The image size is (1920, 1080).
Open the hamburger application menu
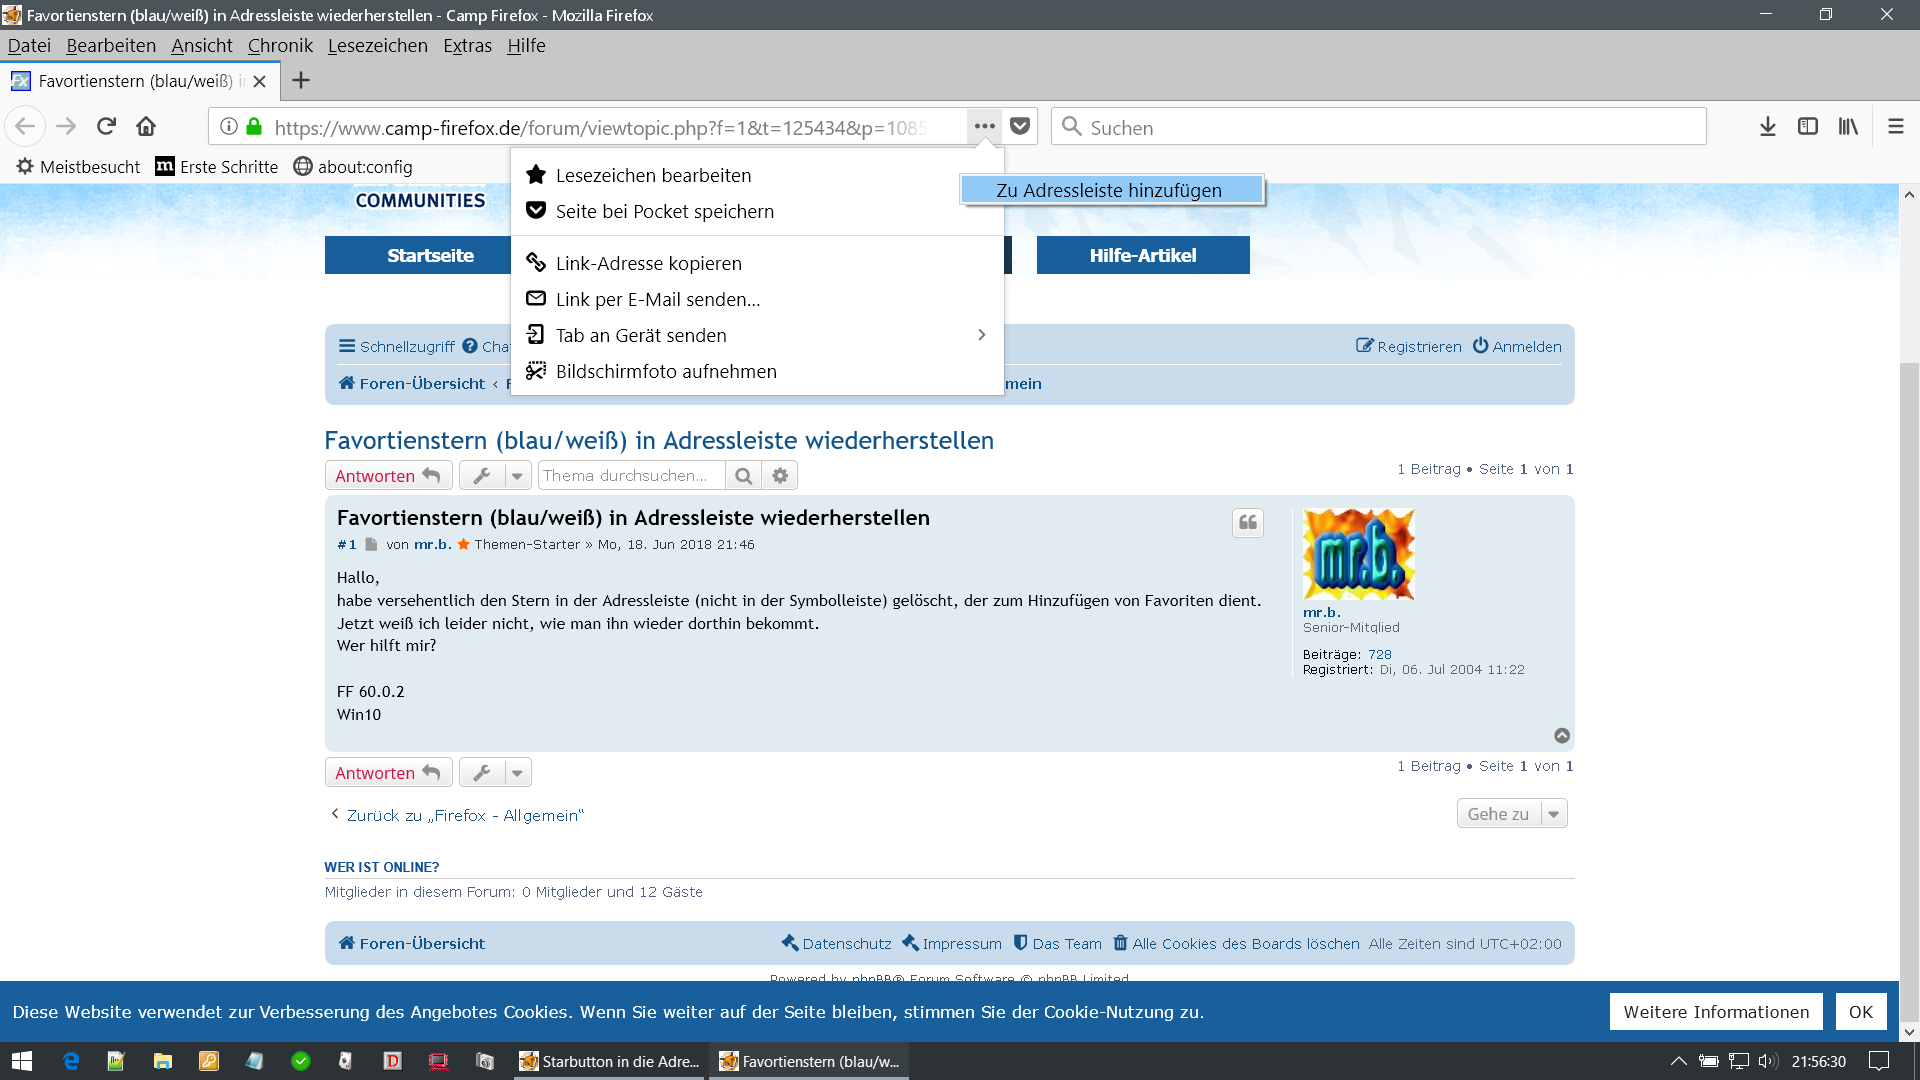click(x=1895, y=126)
